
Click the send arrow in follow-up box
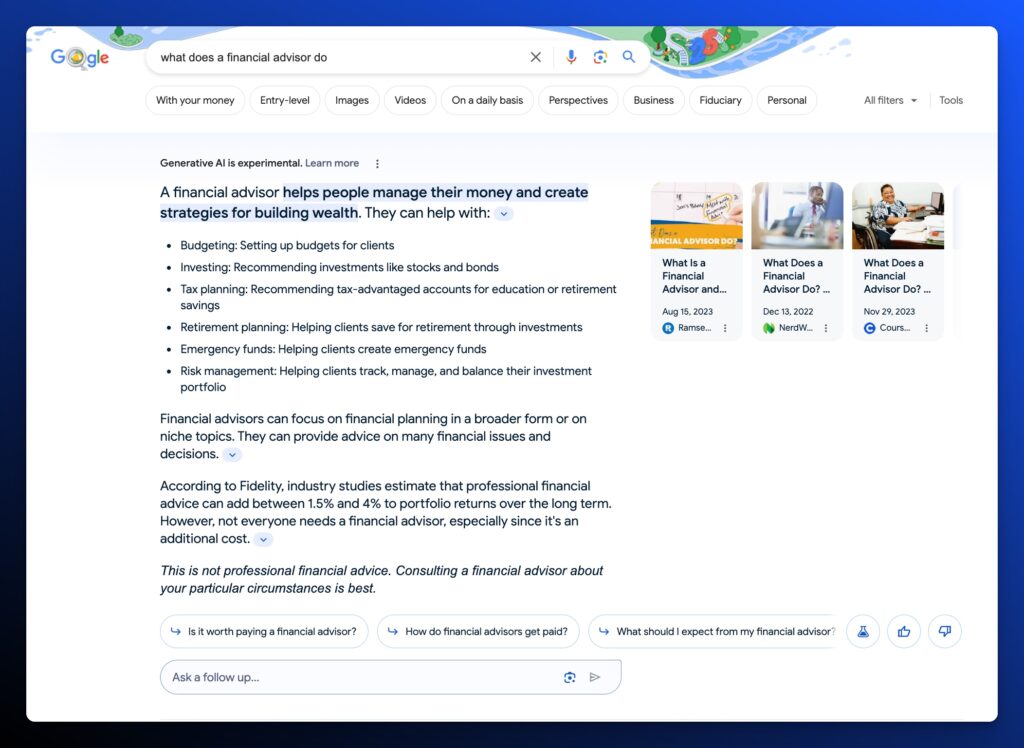pyautogui.click(x=595, y=677)
